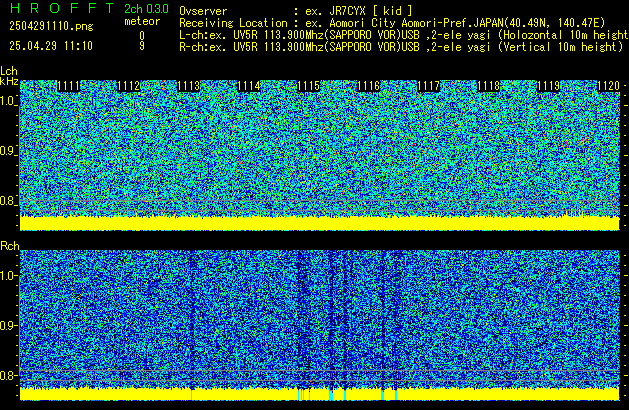Click time marker 1119

pos(548,86)
